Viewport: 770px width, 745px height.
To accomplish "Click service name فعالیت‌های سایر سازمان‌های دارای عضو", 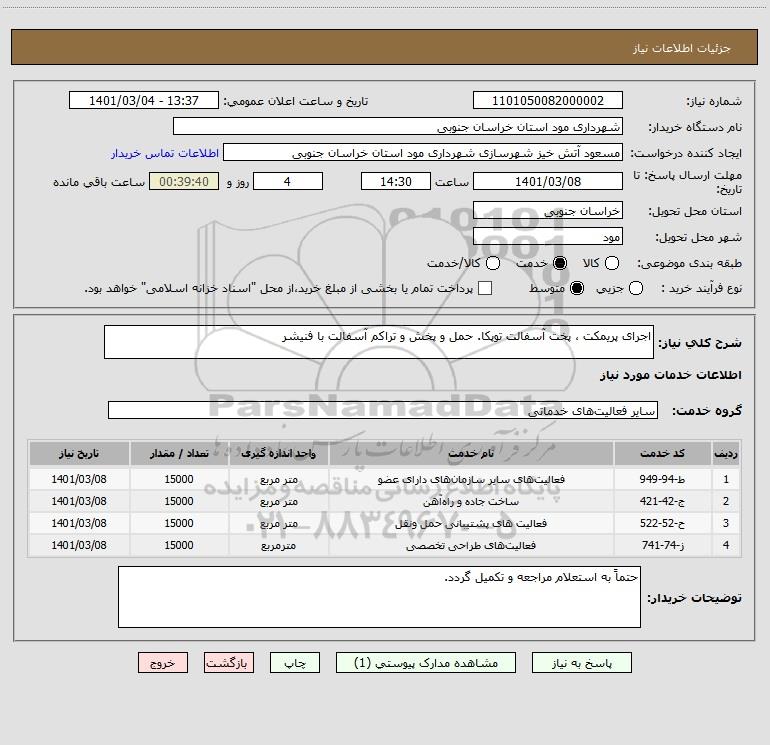I will pos(471,479).
